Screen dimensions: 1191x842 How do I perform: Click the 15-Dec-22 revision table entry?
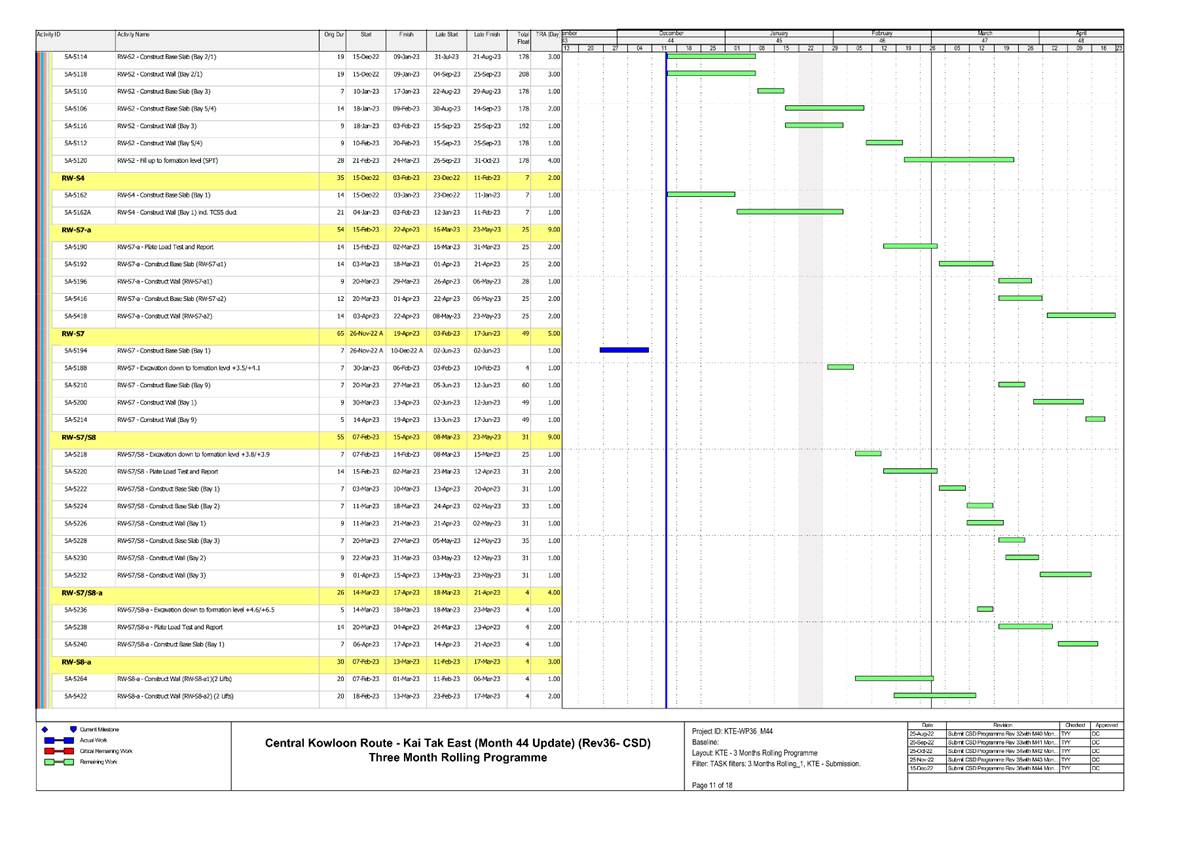921,769
